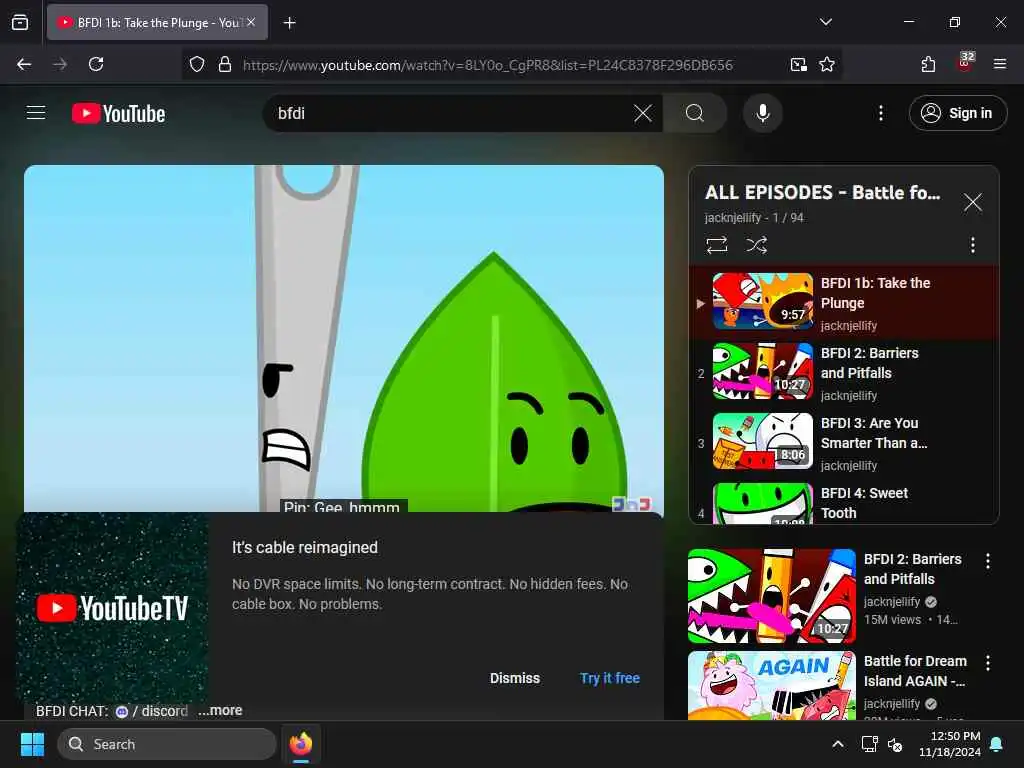Click the taskbar Search box
The width and height of the screenshot is (1024, 768).
(167, 744)
